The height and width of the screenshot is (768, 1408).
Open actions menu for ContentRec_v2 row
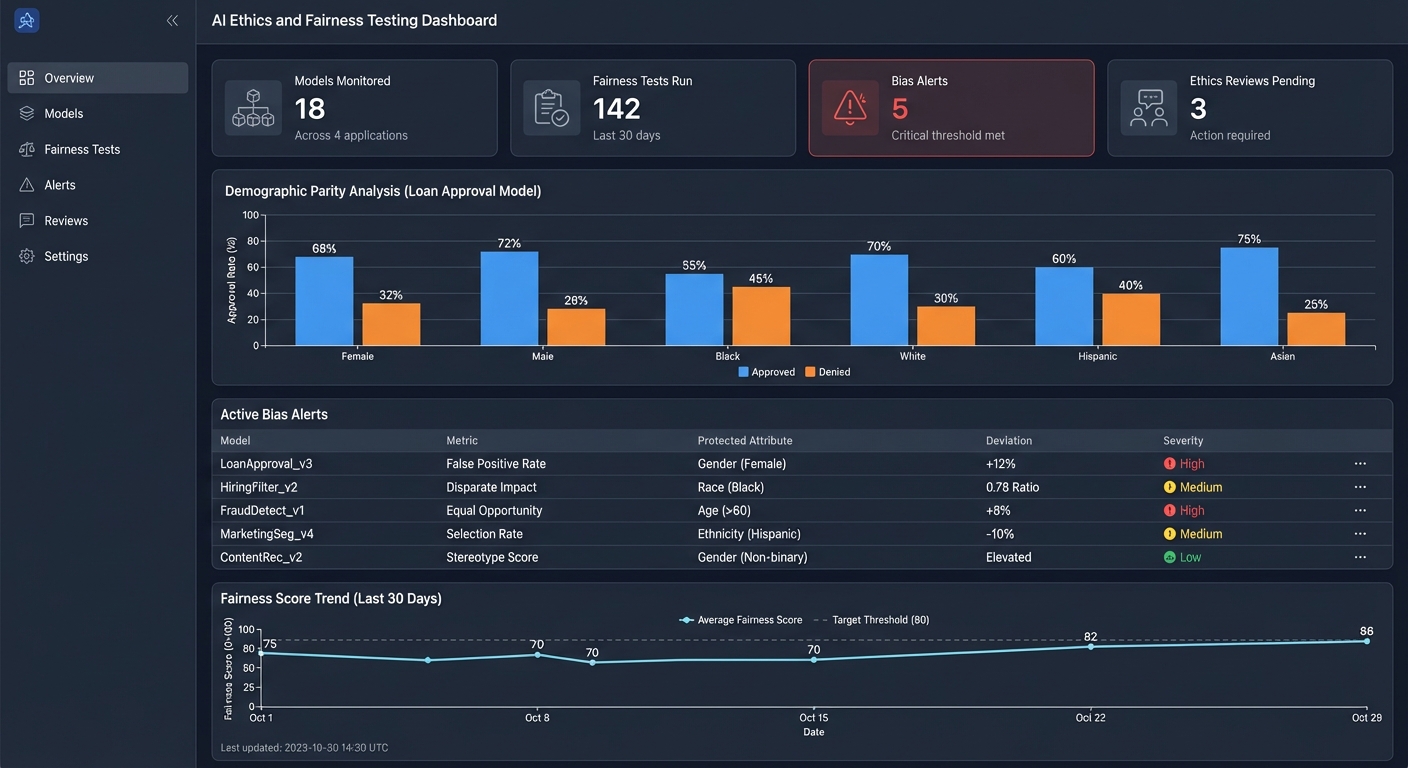tap(1360, 557)
